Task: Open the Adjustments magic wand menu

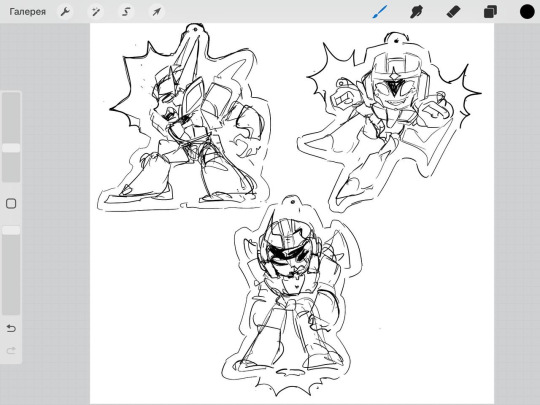Action: click(x=95, y=12)
